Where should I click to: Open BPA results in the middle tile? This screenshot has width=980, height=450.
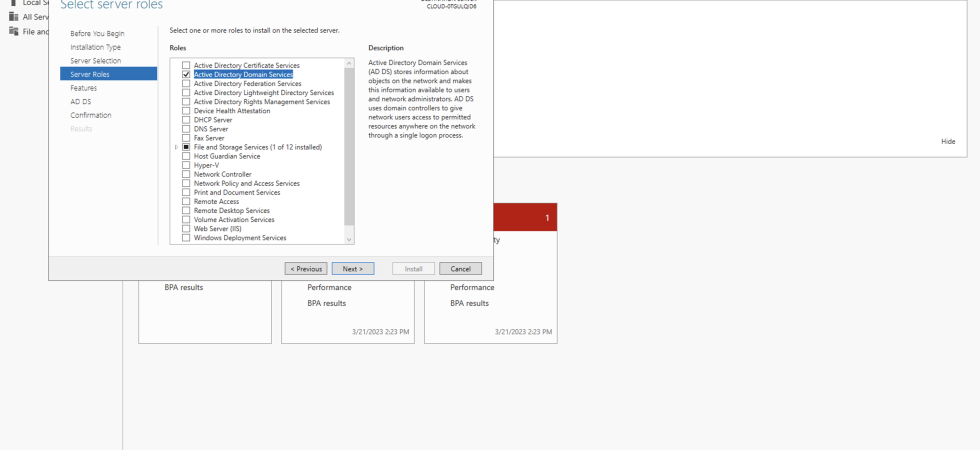coord(326,303)
